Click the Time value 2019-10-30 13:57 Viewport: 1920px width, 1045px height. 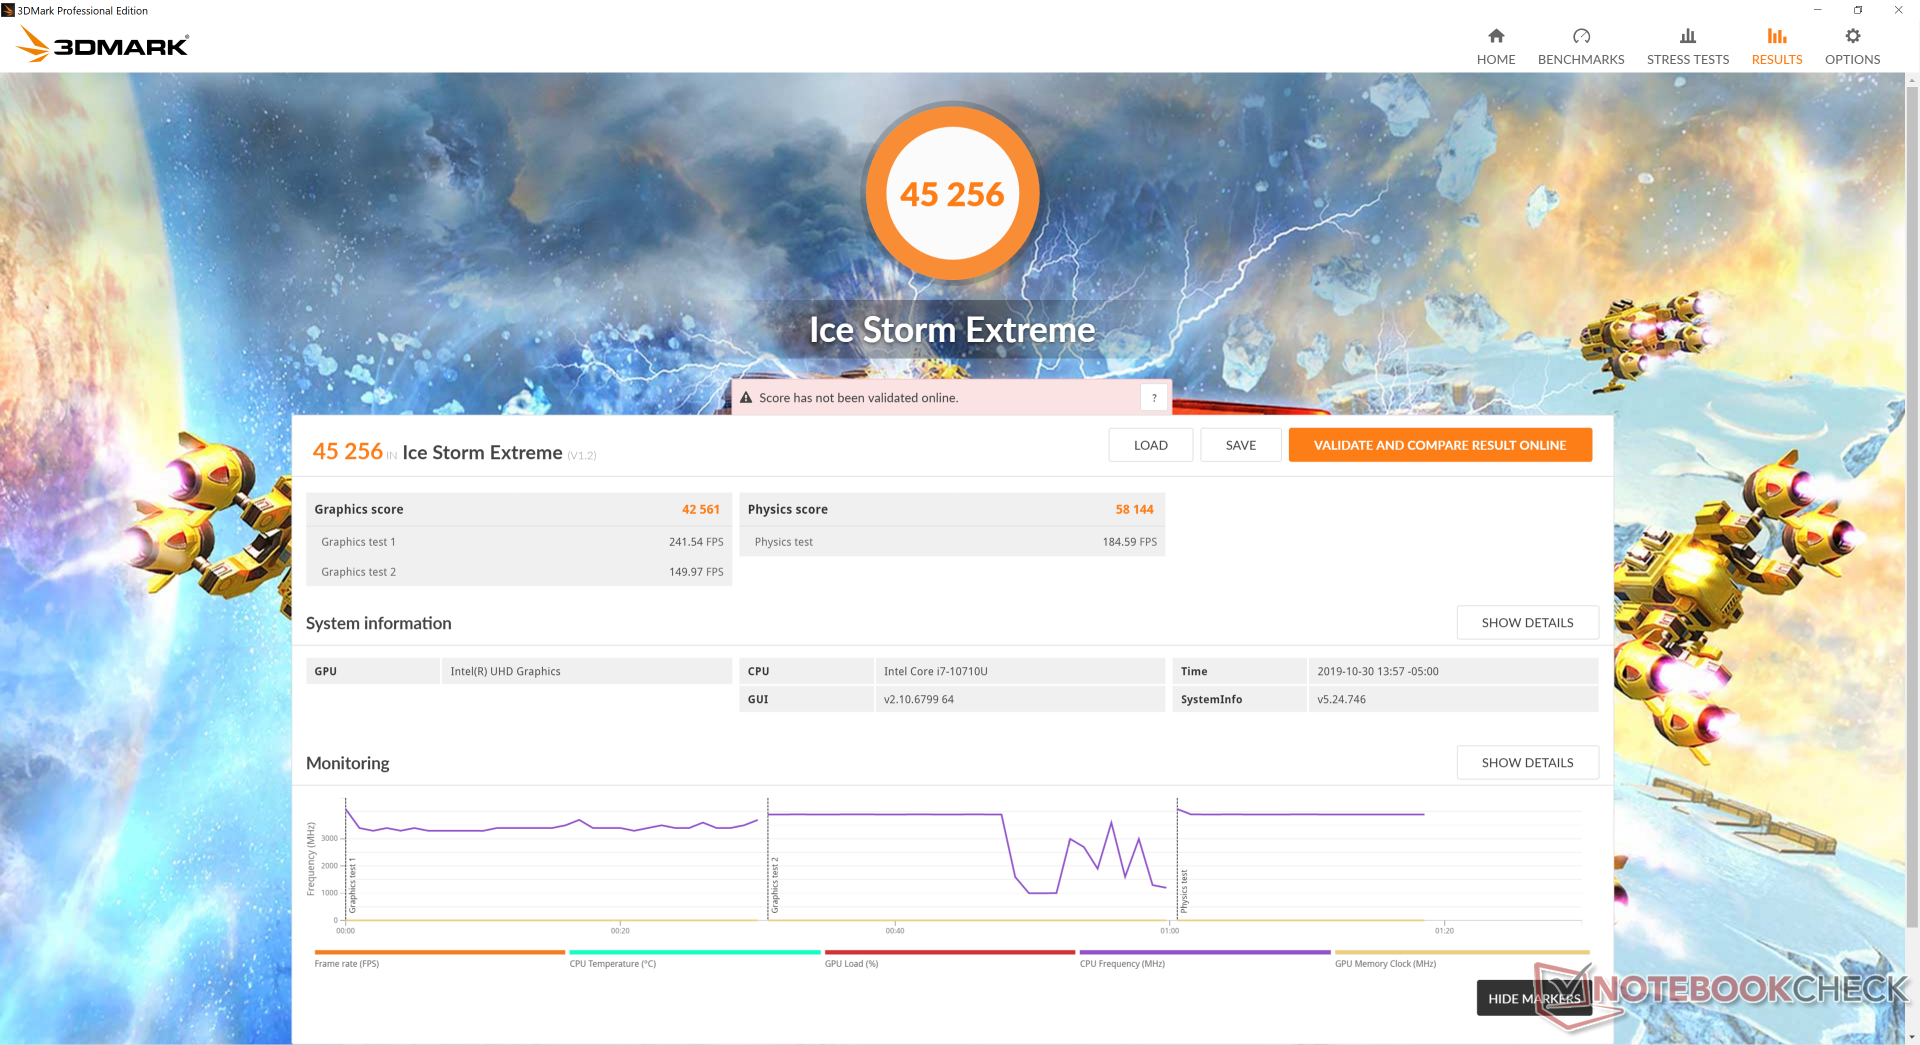1378,671
